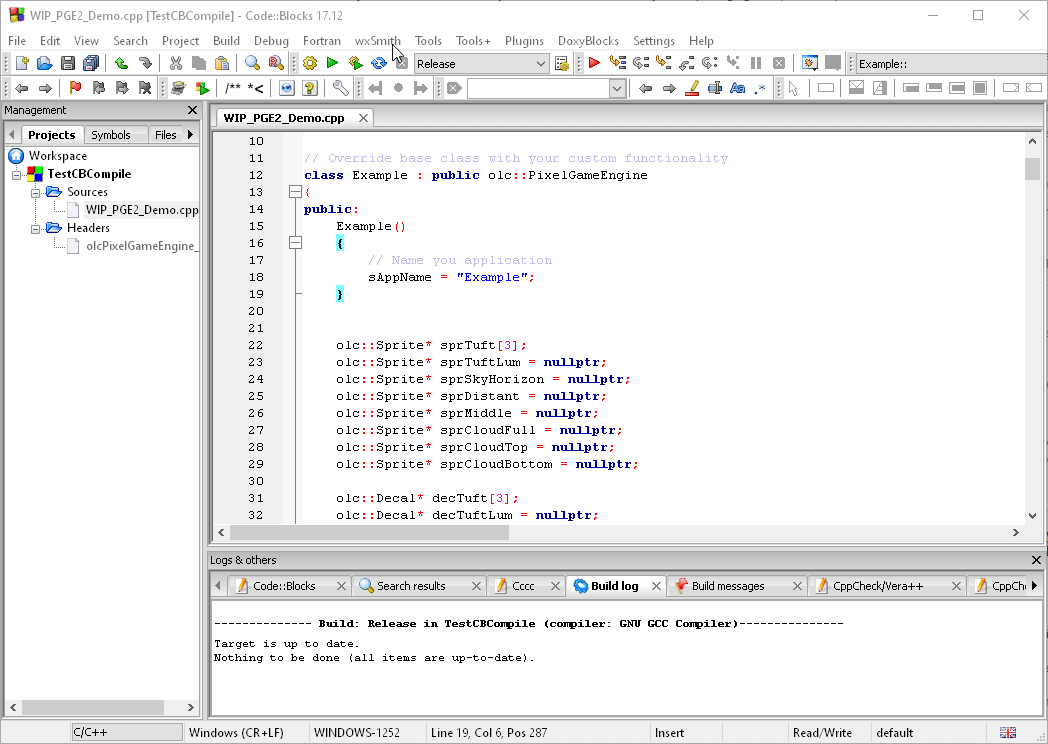Screen dimensions: 1048x744
Task: Start debugging with red arrow icon
Action: [594, 63]
